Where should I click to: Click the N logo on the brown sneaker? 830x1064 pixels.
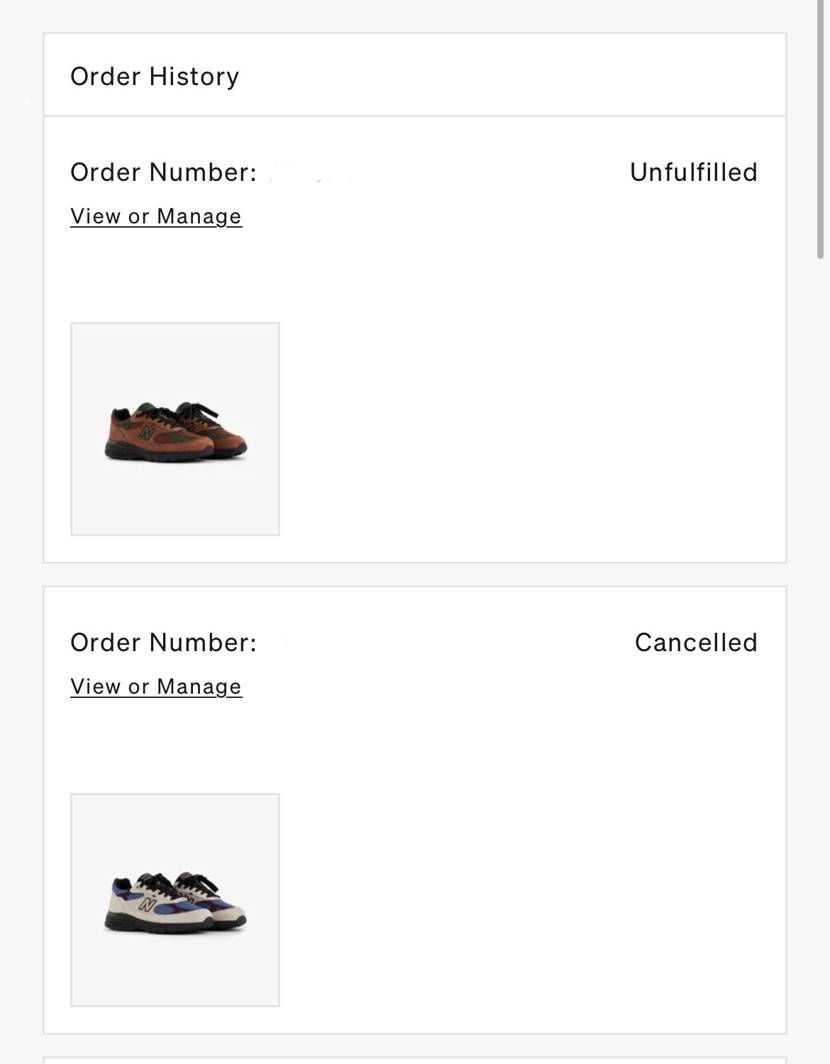click(x=147, y=432)
